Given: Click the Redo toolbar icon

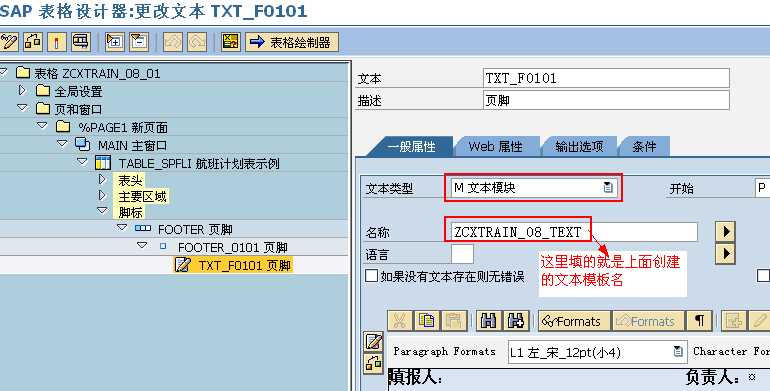Looking at the screenshot, I should [x=197, y=42].
